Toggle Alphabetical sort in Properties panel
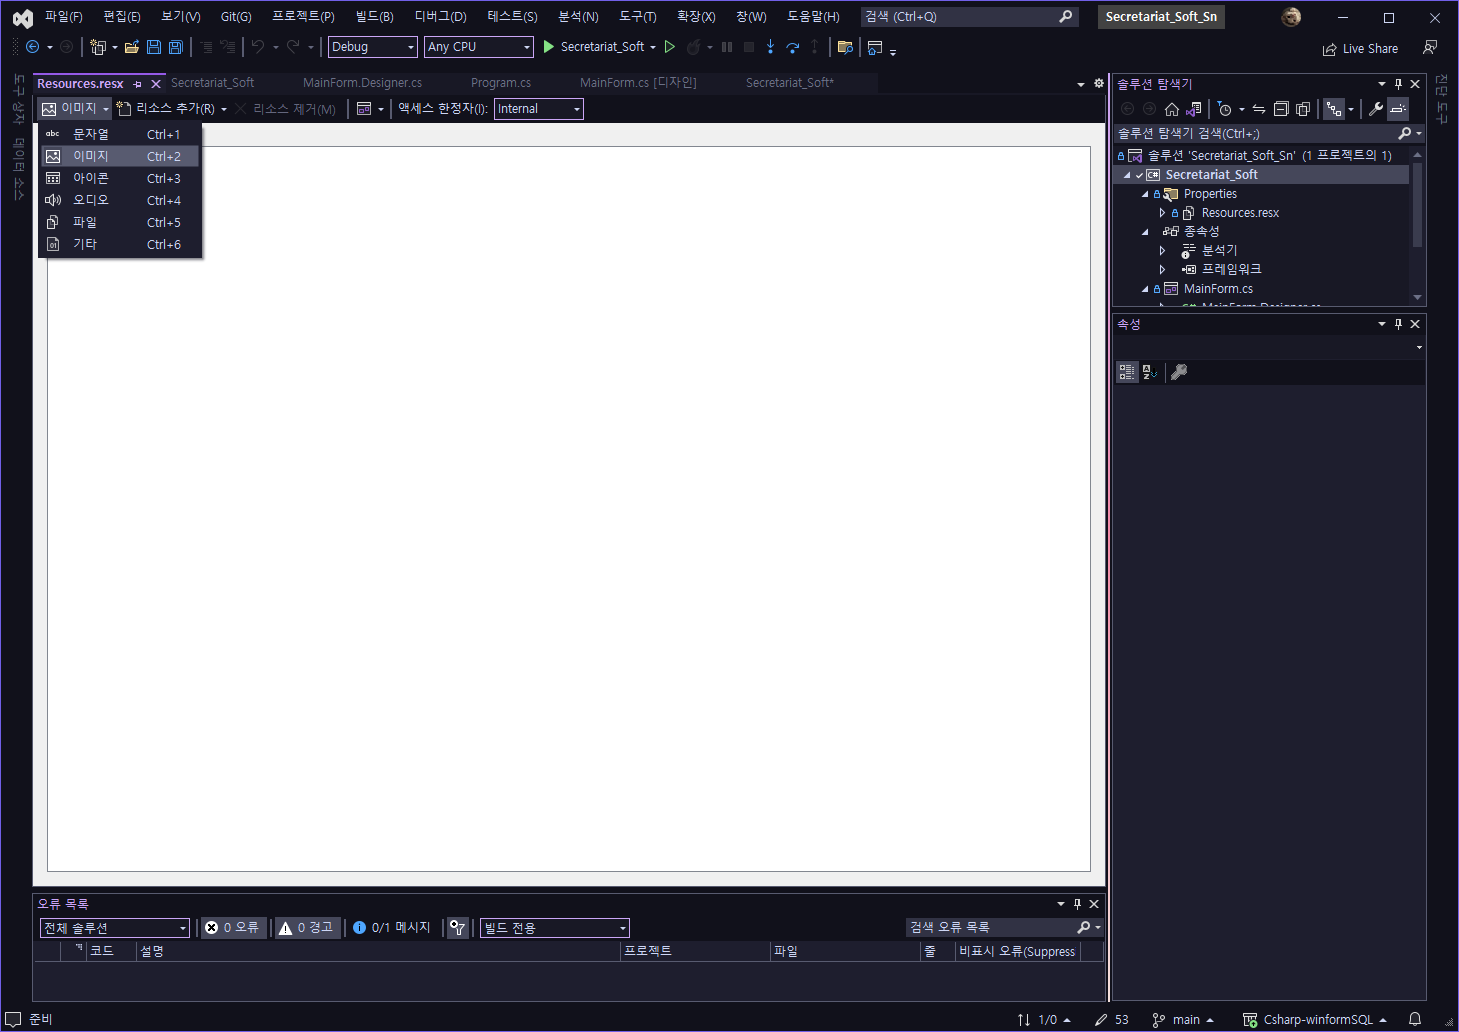1459x1032 pixels. (1150, 372)
